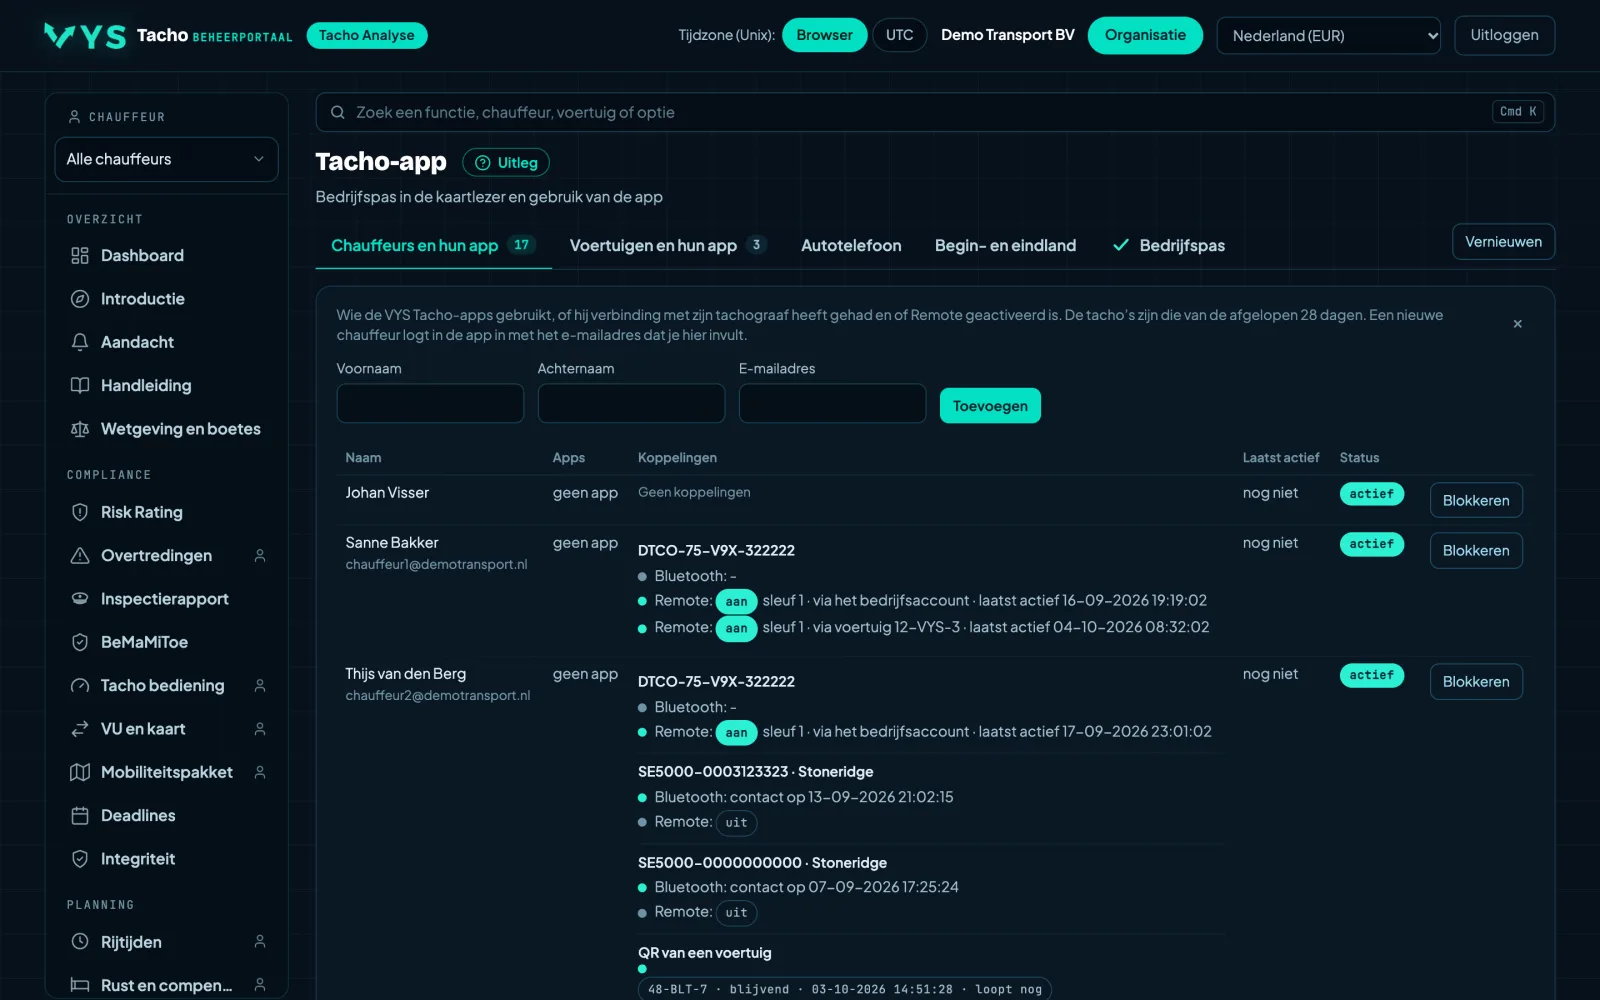1600x1000 pixels.
Task: Open the Begin- en eindland tab
Action: click(x=1005, y=246)
